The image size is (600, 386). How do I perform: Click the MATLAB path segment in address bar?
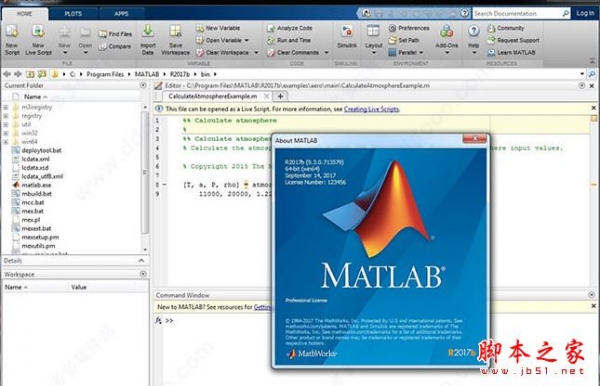(x=147, y=74)
